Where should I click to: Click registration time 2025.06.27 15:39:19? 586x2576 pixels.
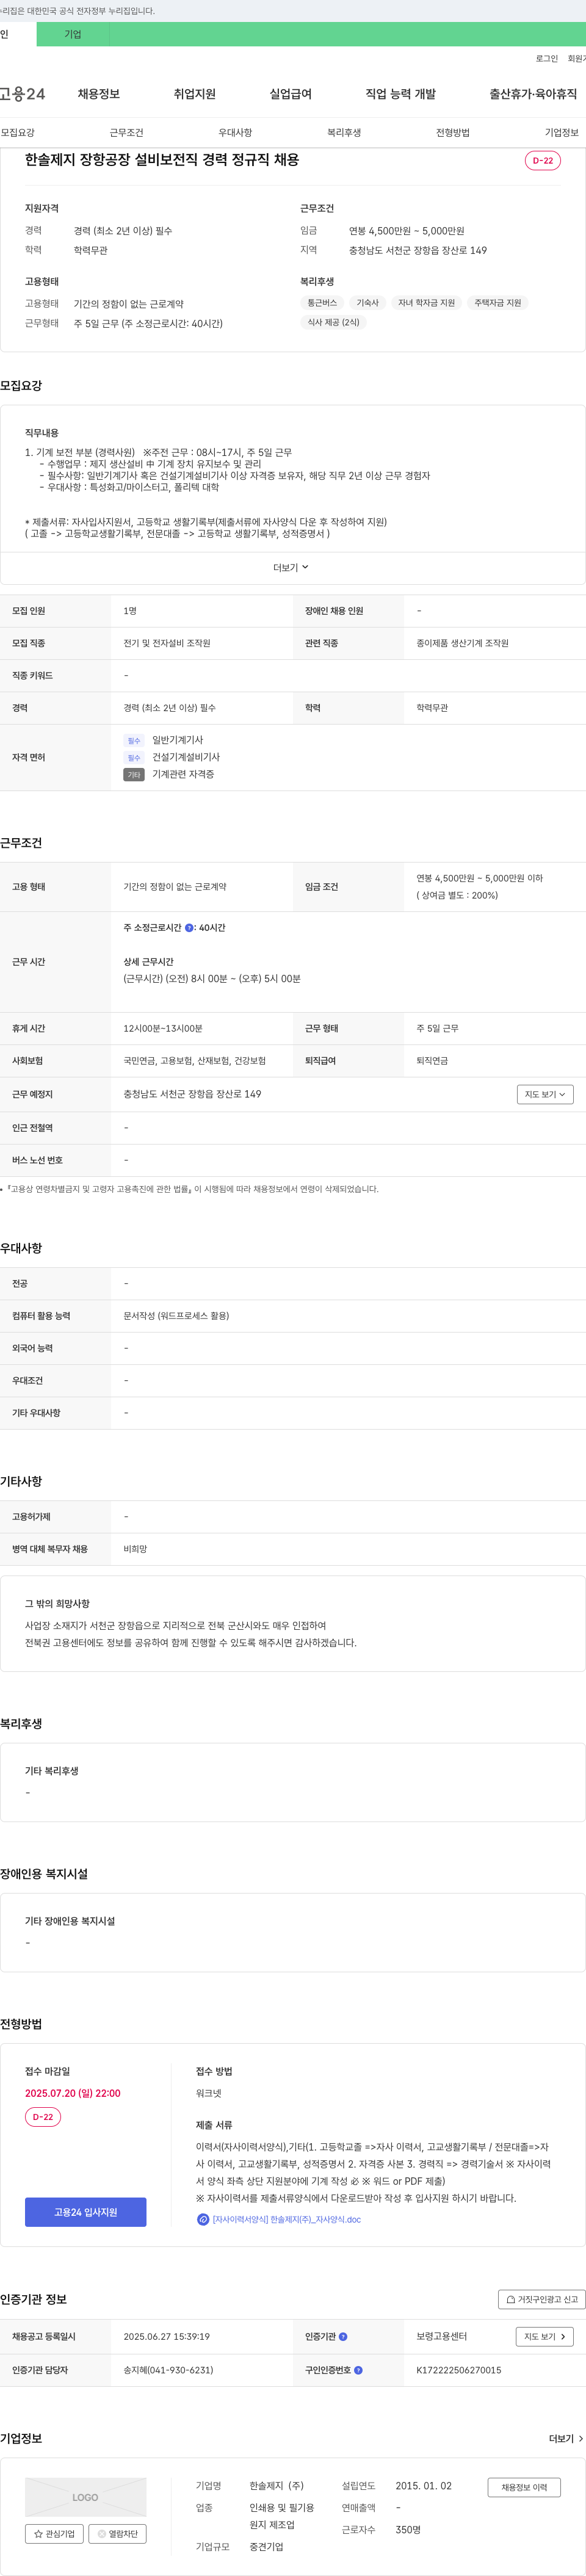pos(167,2337)
